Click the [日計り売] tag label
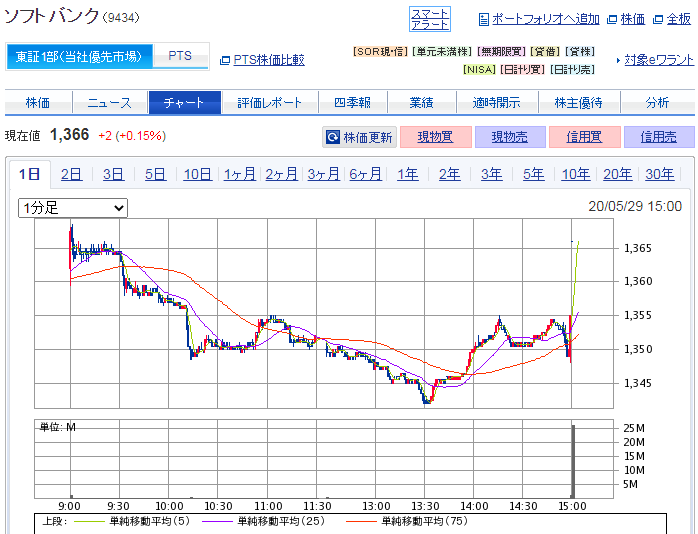The image size is (698, 534). pos(572,69)
